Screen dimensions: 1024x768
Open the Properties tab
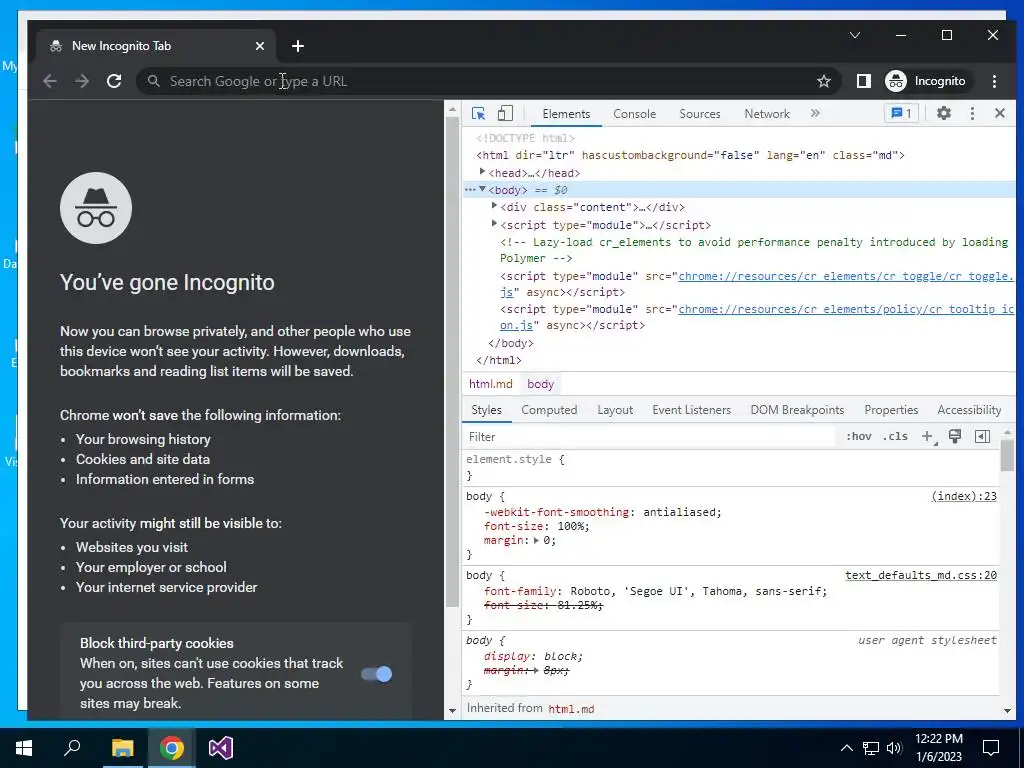tap(891, 410)
